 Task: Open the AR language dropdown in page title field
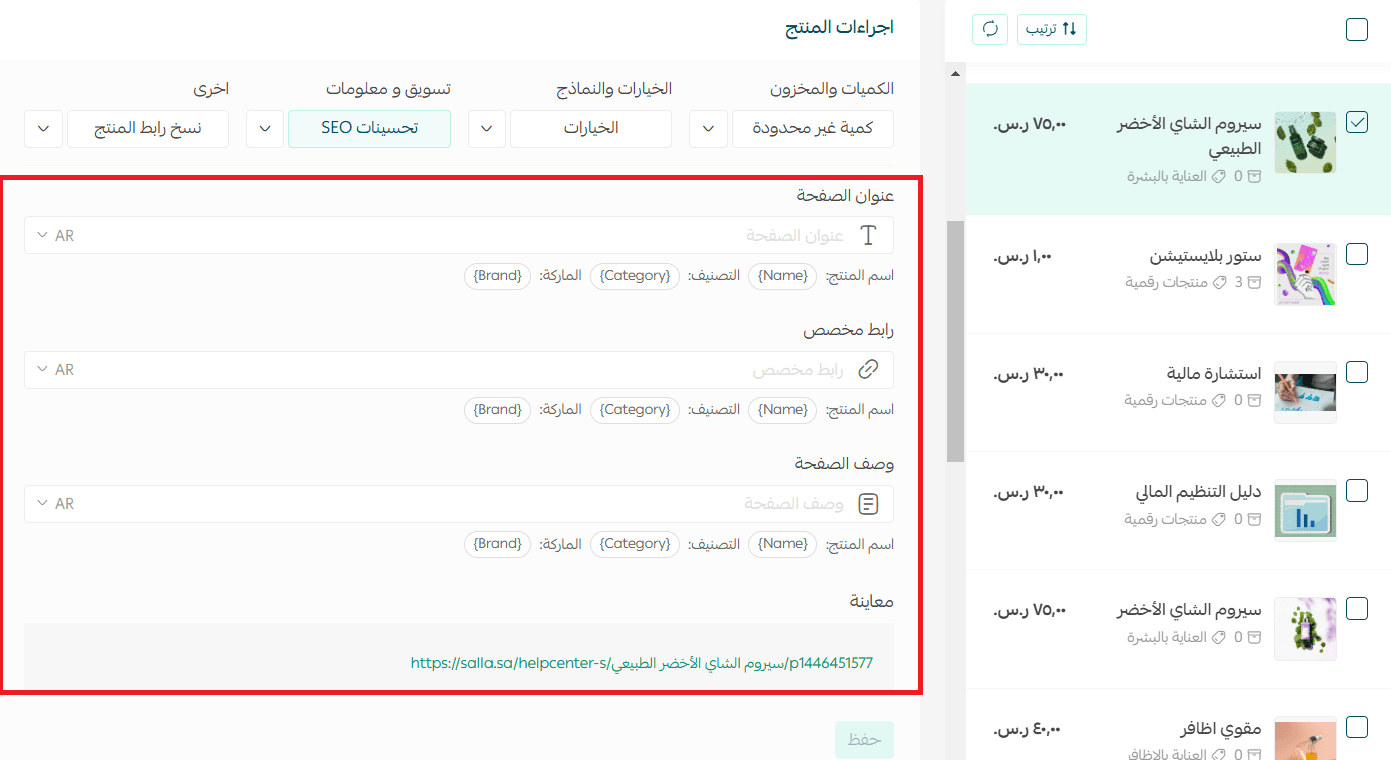56,236
